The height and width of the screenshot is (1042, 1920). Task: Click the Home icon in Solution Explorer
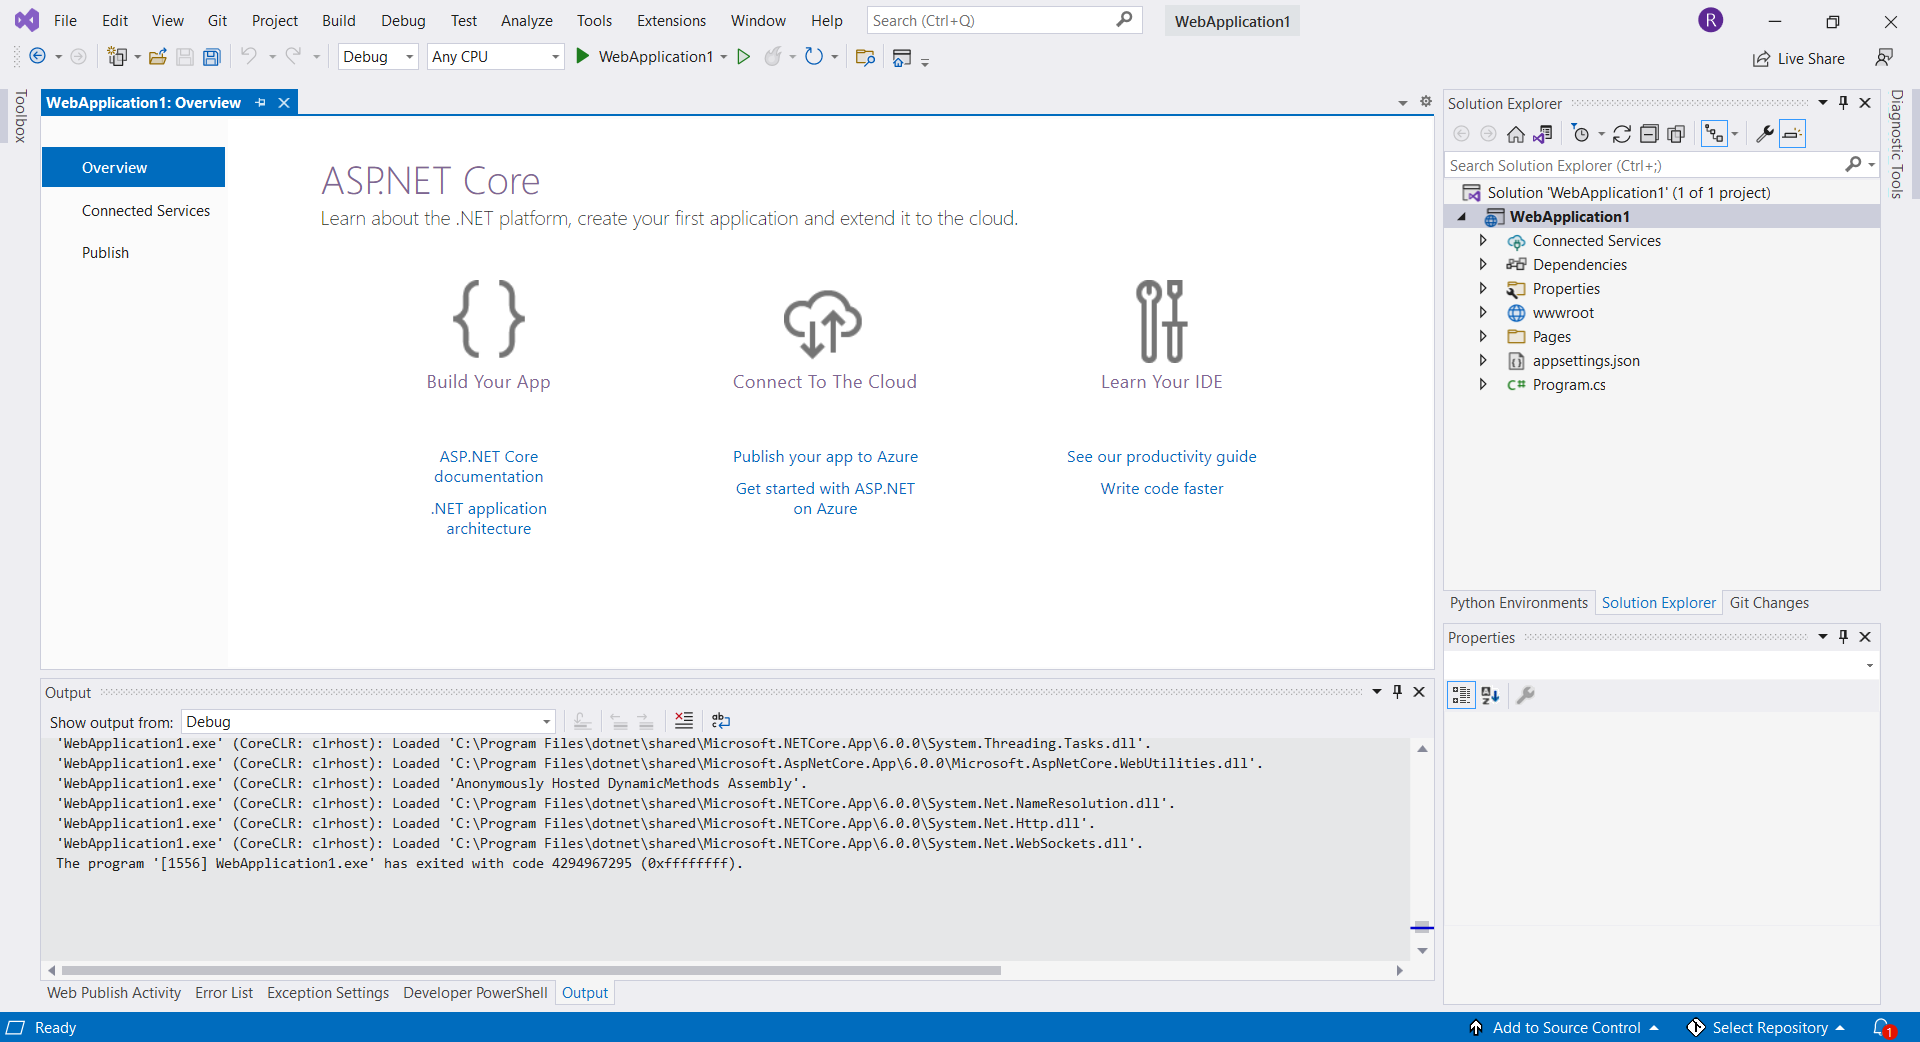pos(1516,134)
